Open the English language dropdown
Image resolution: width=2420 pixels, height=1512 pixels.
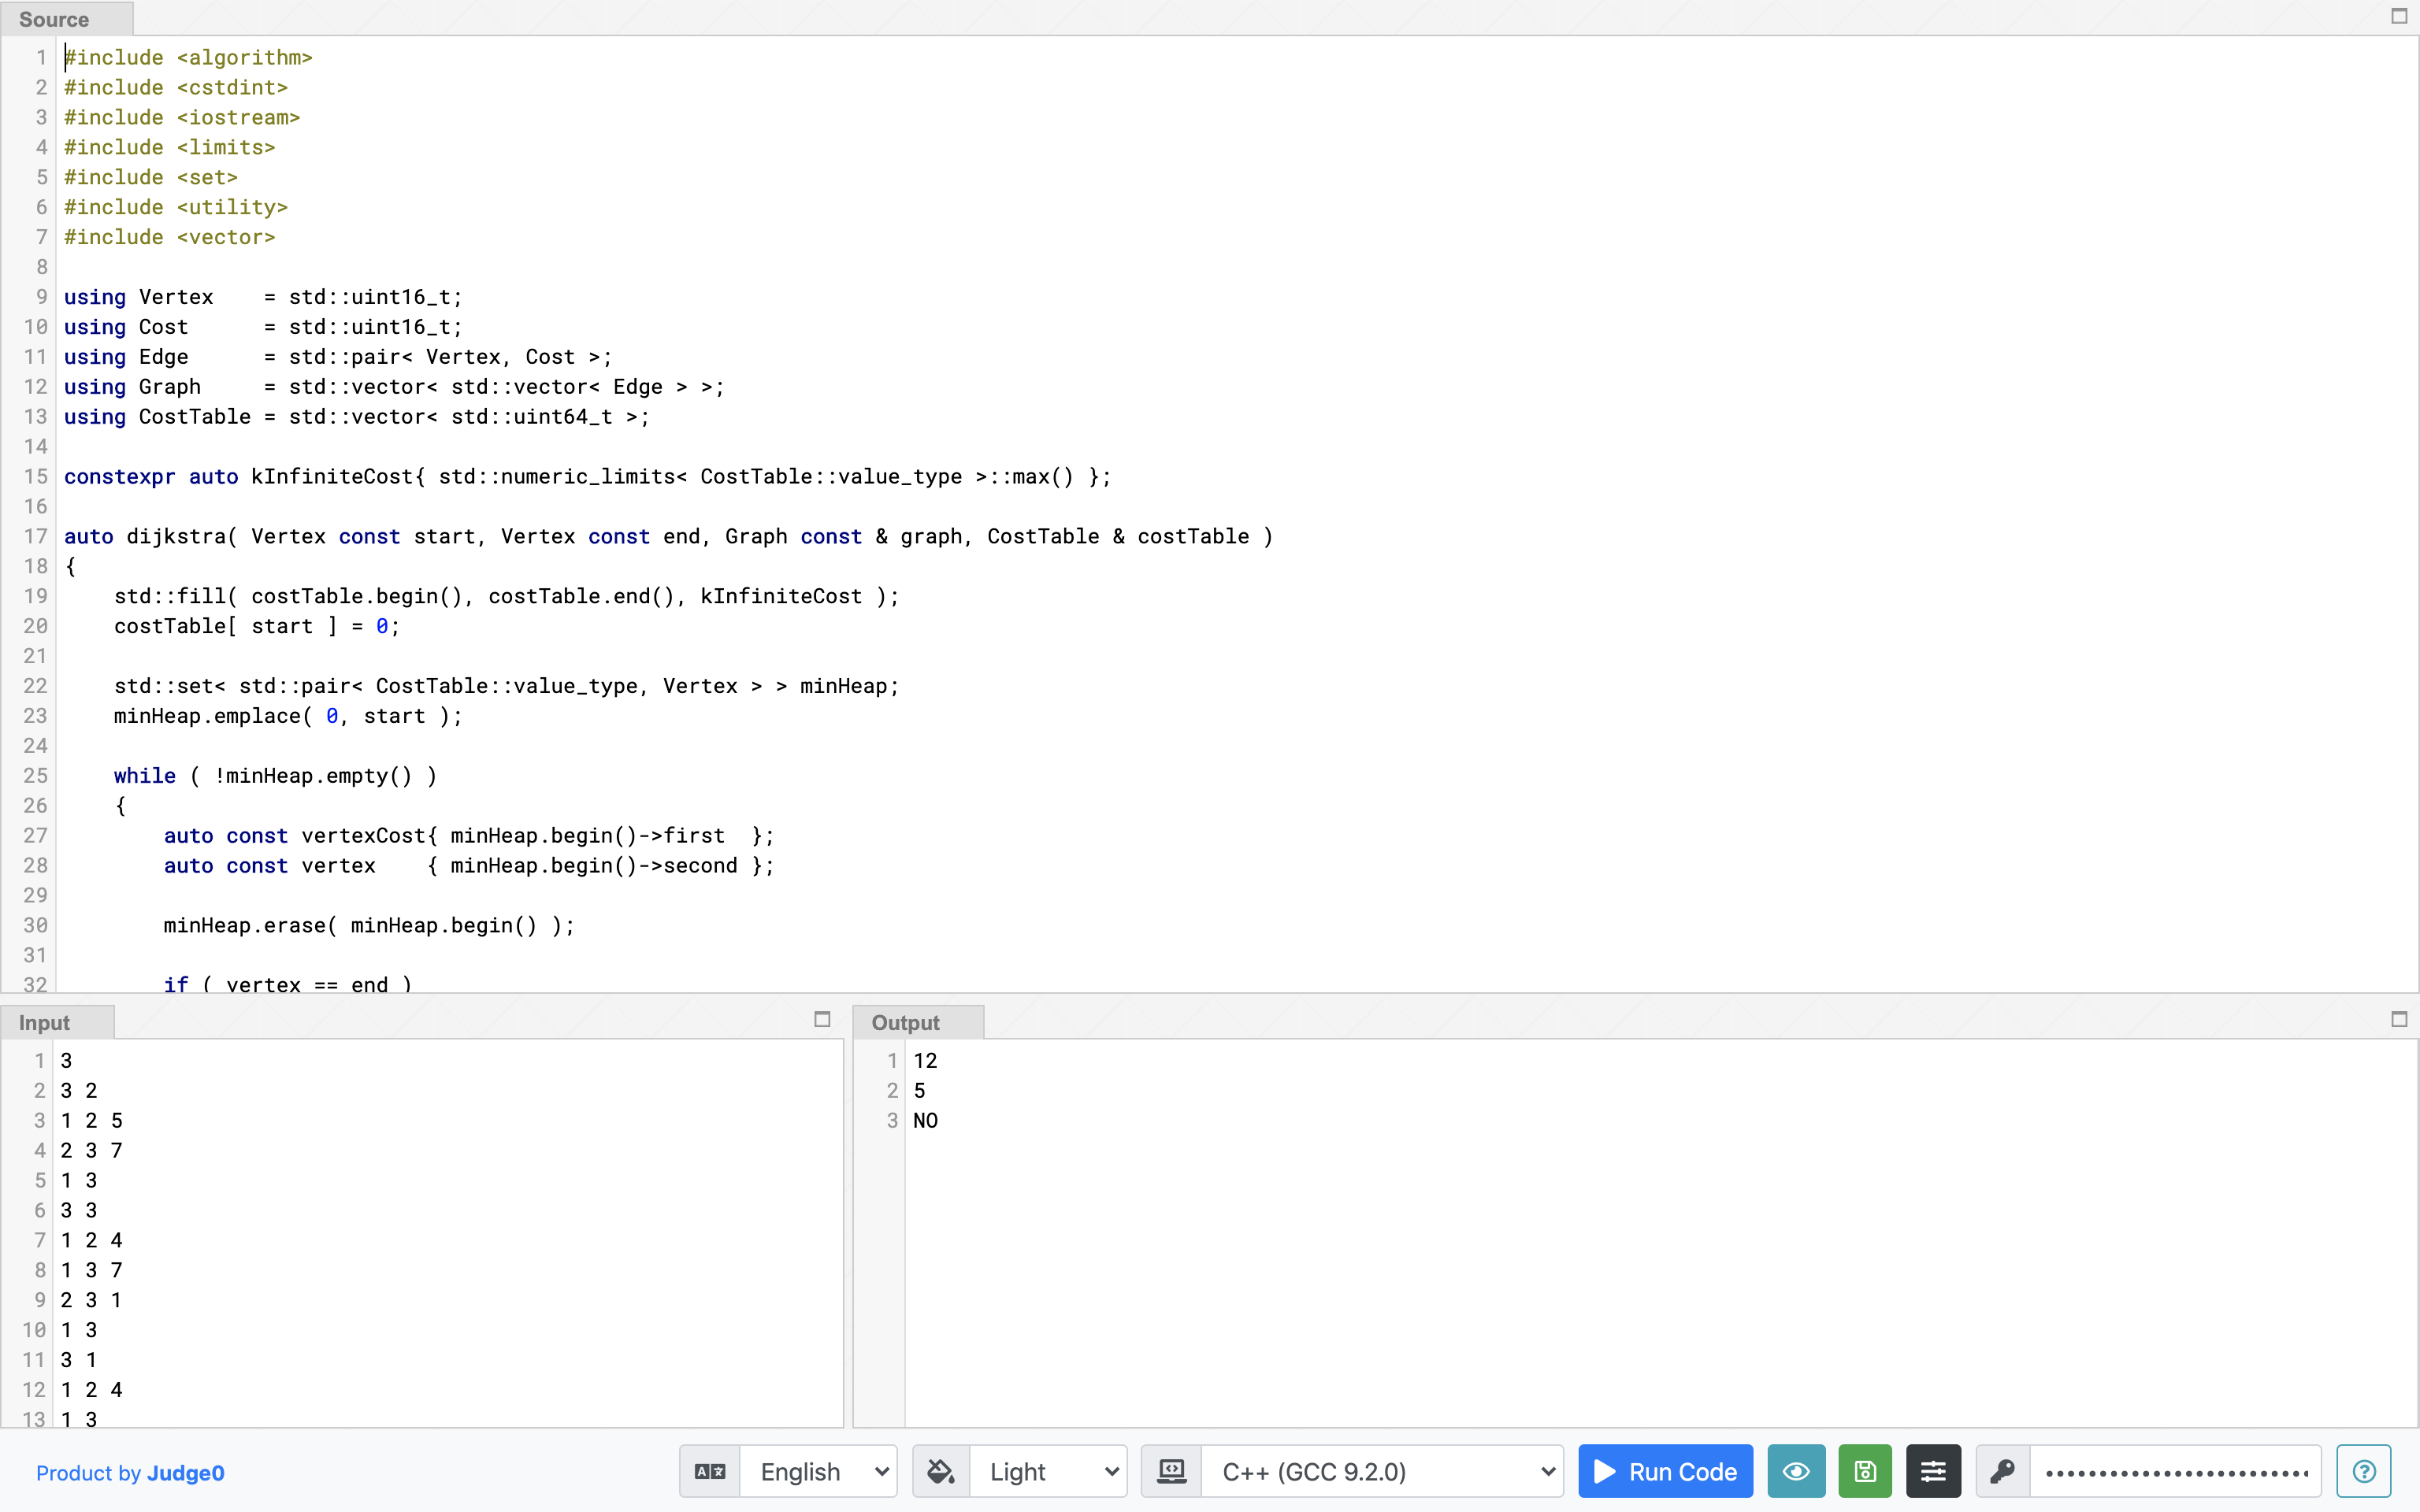point(822,1471)
